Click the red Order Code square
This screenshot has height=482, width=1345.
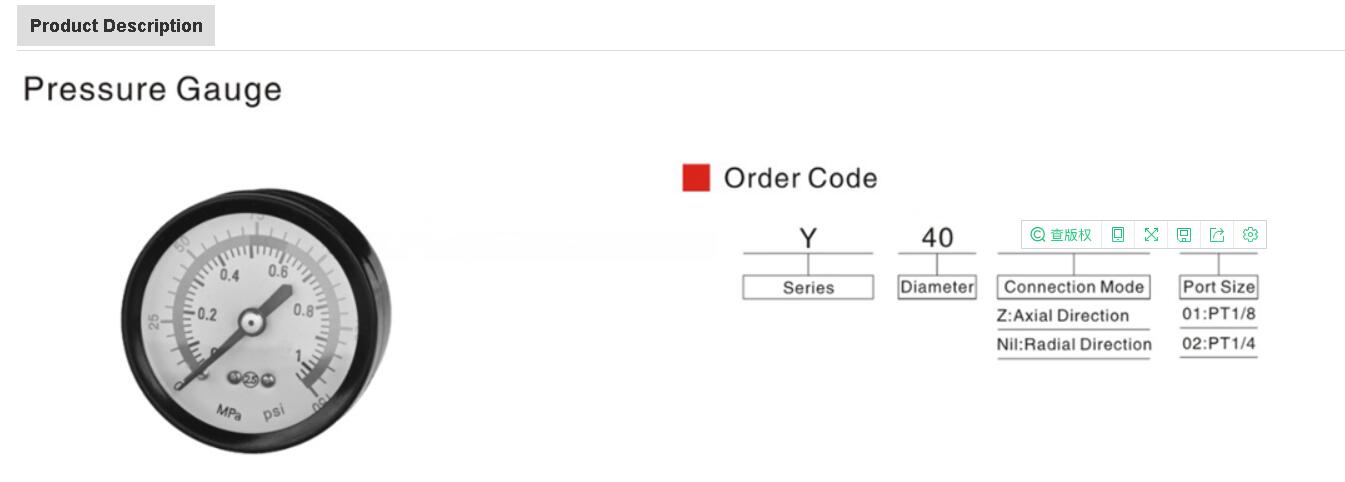[x=696, y=178]
